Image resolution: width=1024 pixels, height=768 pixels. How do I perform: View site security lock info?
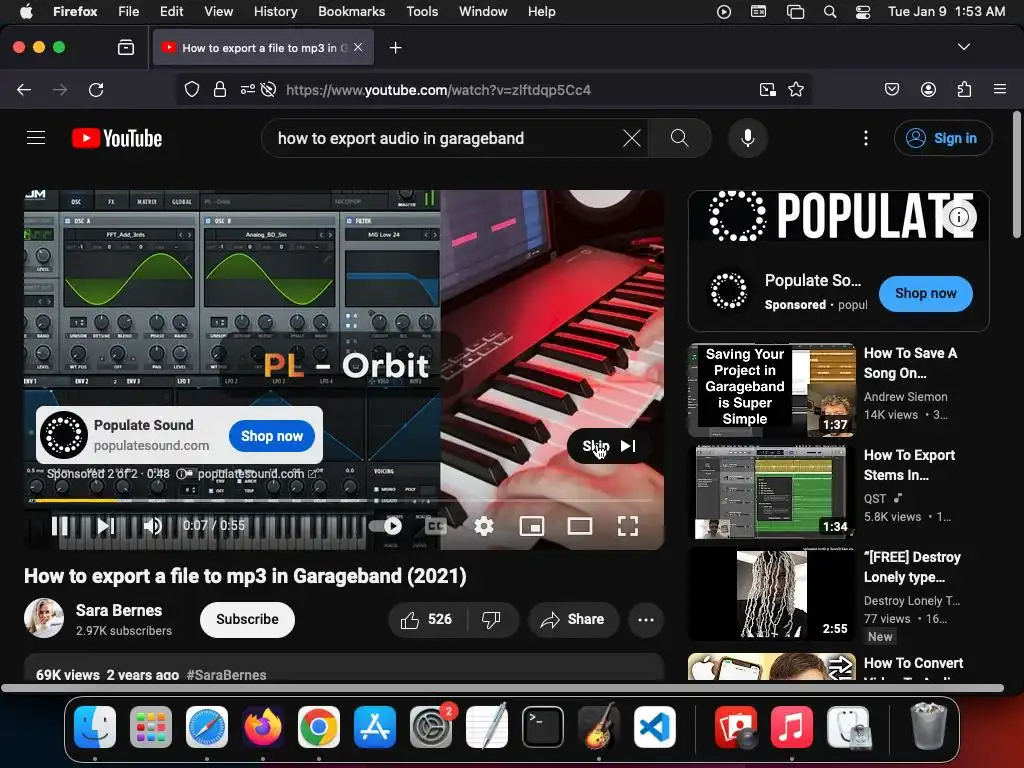tap(220, 89)
